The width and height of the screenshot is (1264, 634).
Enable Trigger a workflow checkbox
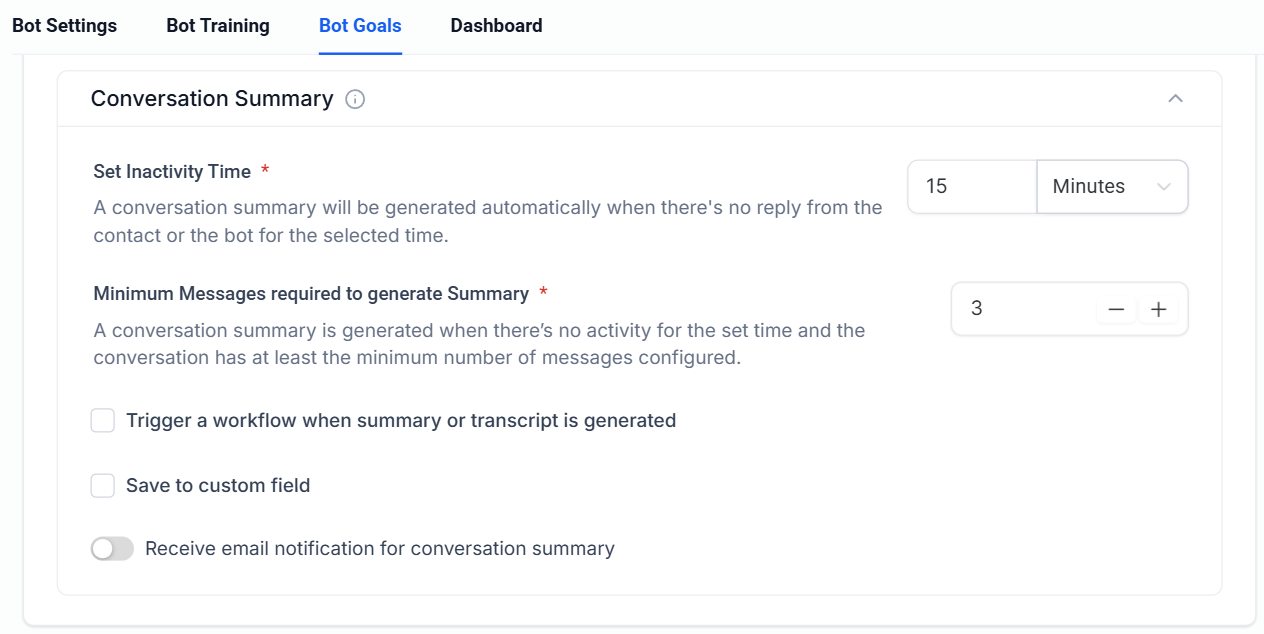coord(103,421)
